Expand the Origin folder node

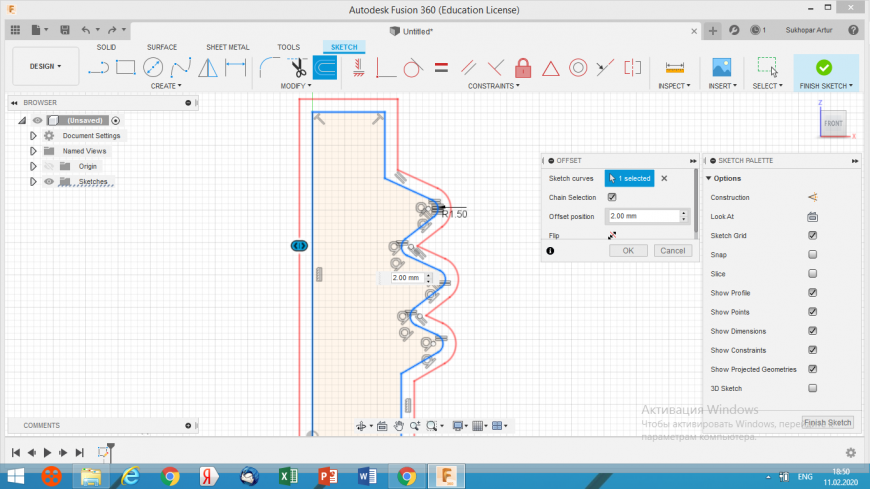click(33, 167)
